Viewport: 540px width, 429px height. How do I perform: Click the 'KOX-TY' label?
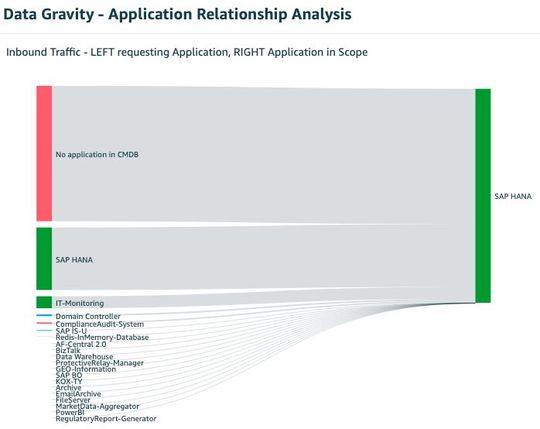(69, 381)
